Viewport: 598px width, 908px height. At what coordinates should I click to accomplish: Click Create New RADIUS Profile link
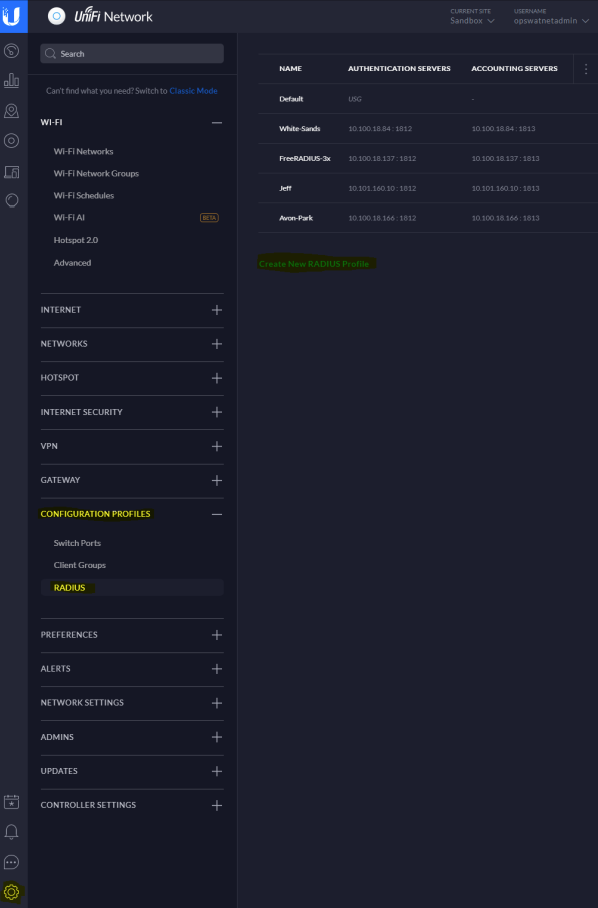(x=314, y=264)
